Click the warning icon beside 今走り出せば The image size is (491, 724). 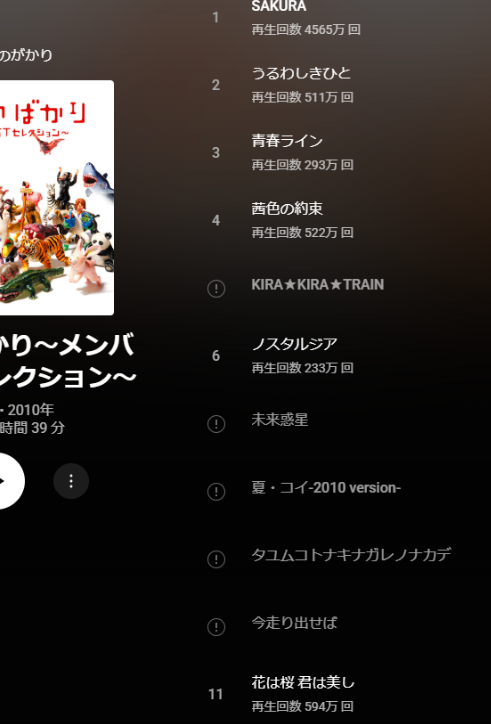point(216,627)
